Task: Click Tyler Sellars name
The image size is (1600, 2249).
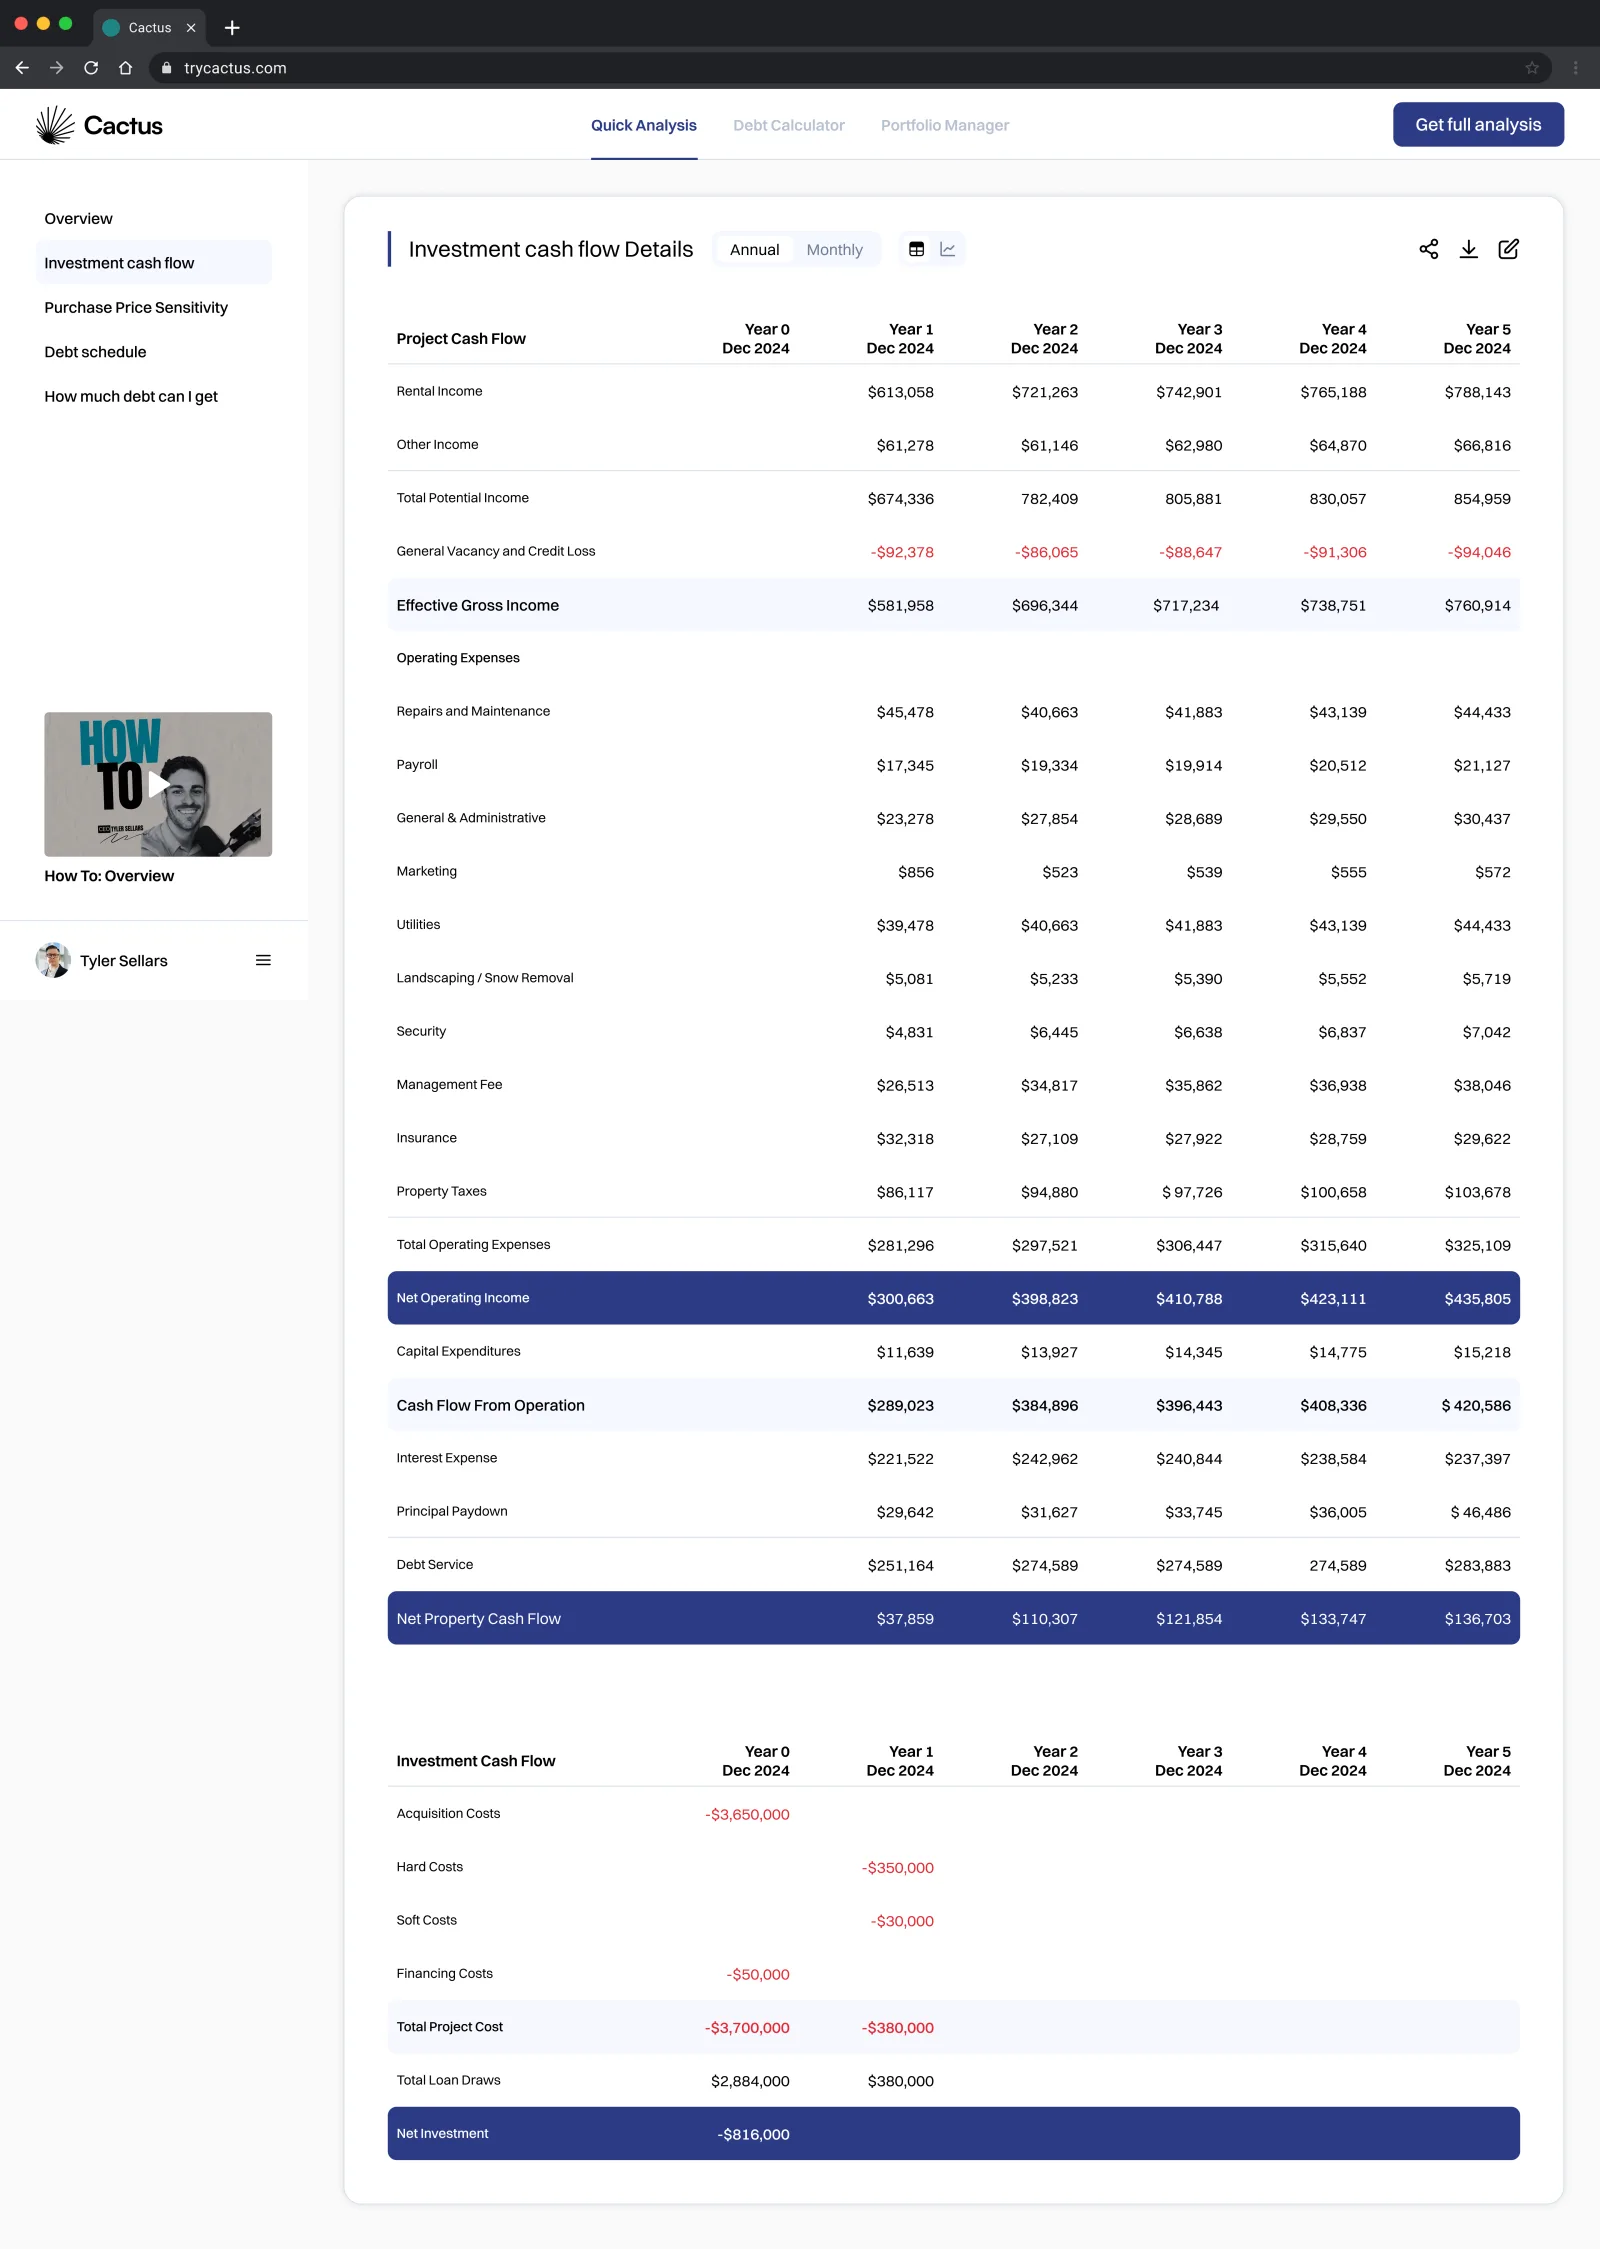Action: pyautogui.click(x=124, y=960)
